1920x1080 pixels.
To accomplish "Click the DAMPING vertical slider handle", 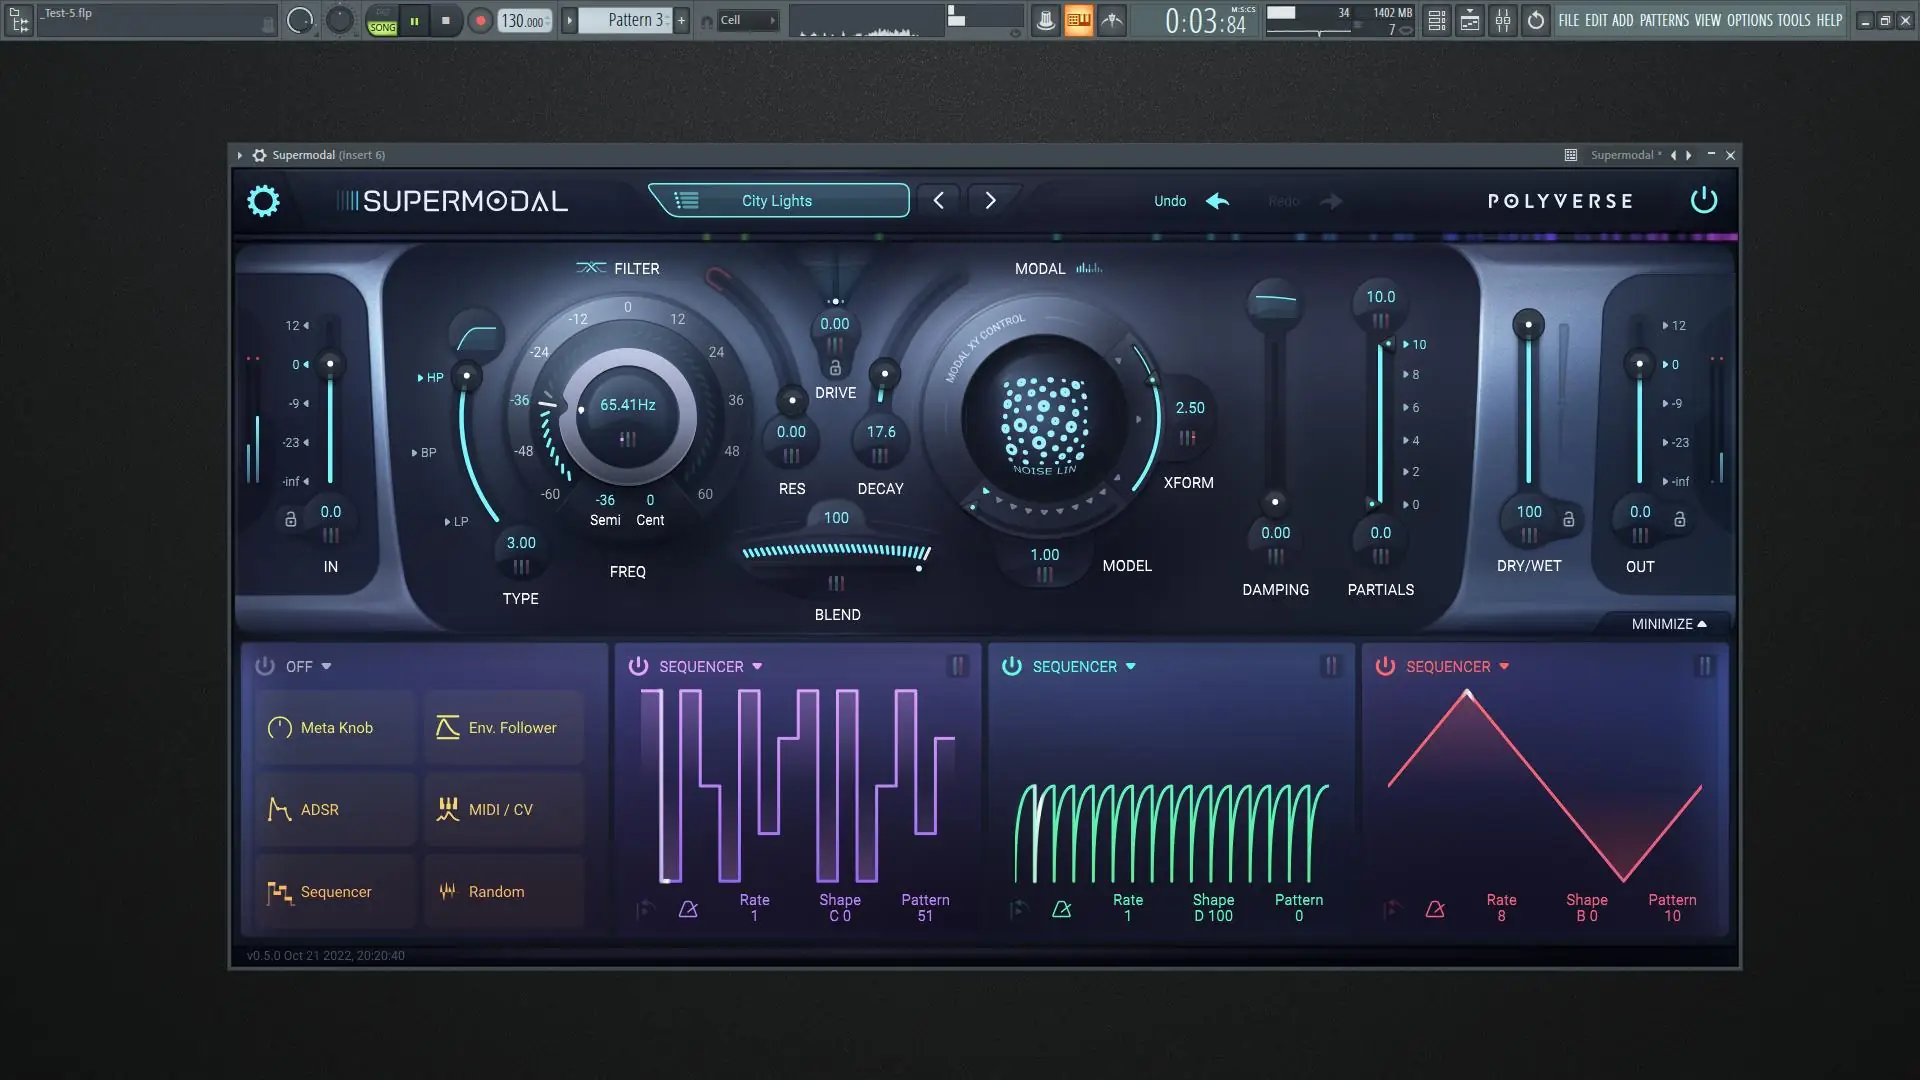I will tap(1274, 502).
